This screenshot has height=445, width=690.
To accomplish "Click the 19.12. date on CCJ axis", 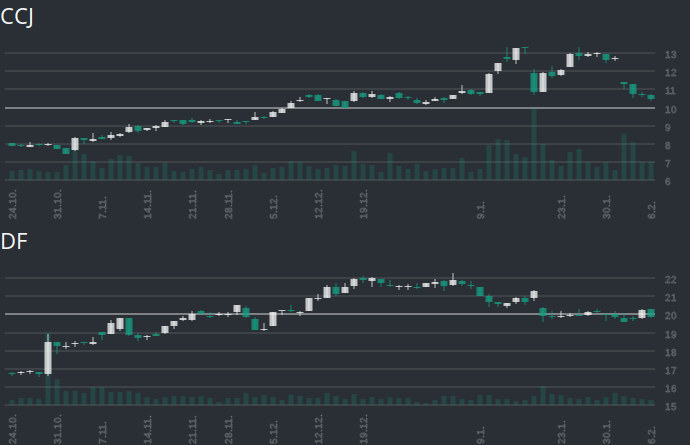I will (x=363, y=205).
